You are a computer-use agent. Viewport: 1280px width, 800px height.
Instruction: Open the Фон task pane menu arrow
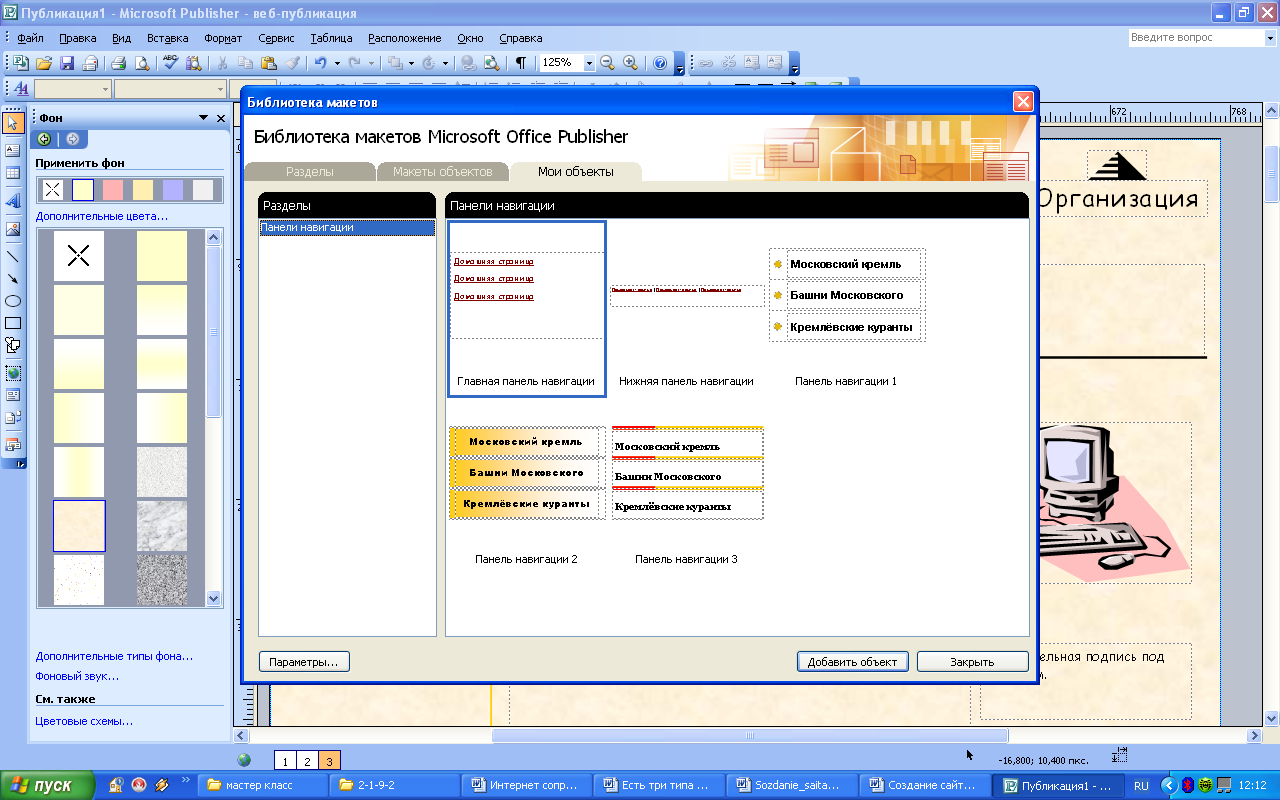pyautogui.click(x=203, y=118)
